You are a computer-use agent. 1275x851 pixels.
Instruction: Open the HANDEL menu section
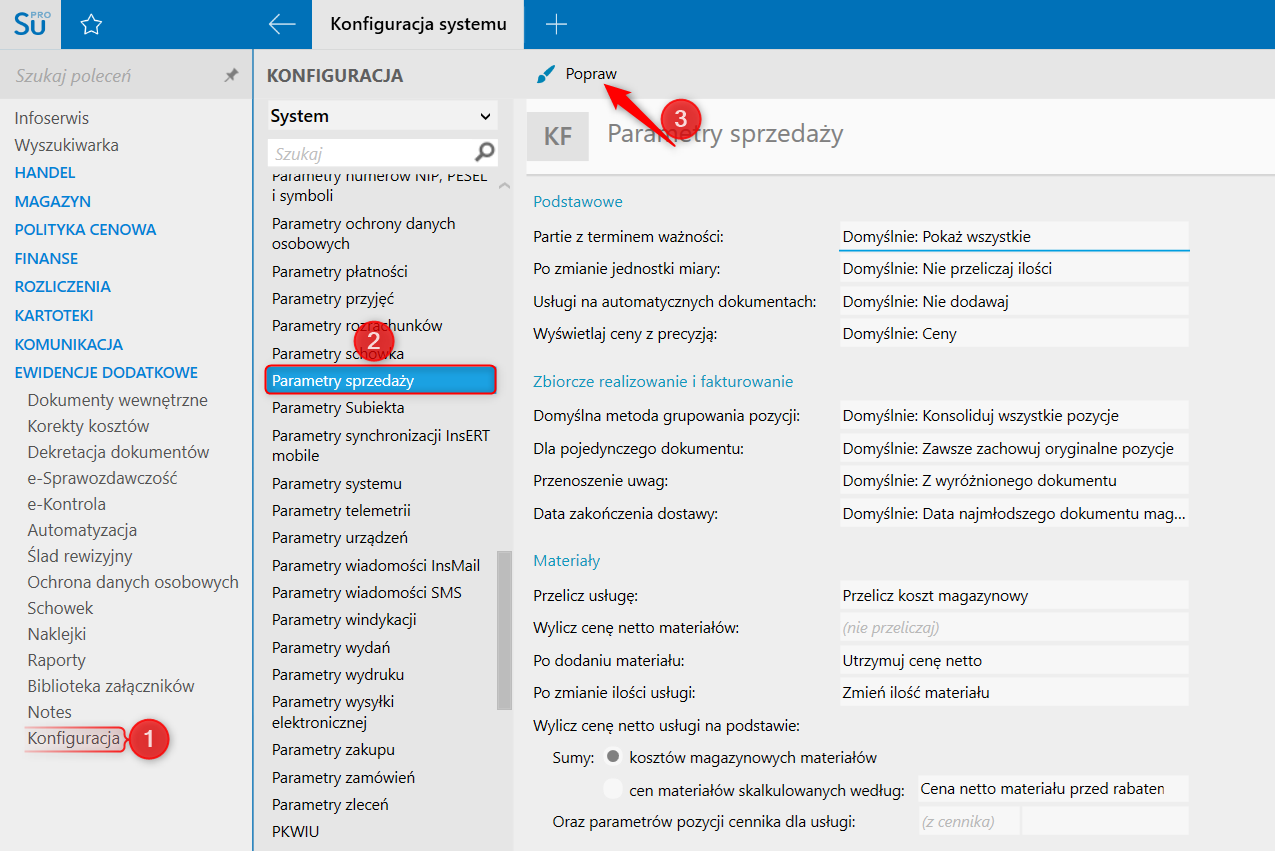point(45,172)
